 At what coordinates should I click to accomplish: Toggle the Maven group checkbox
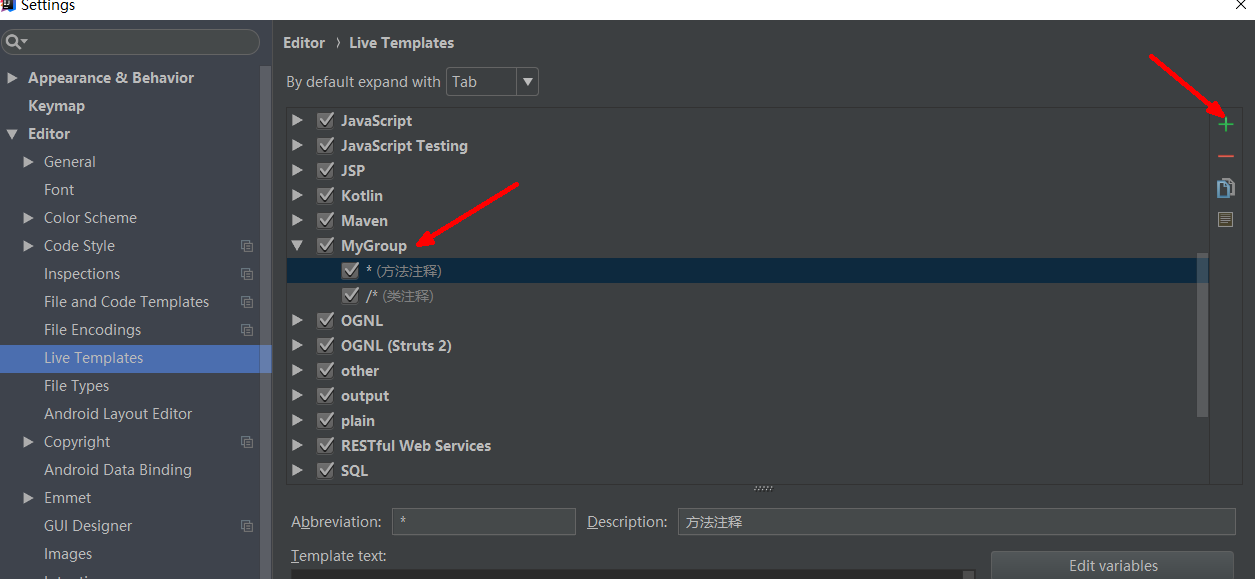click(325, 220)
